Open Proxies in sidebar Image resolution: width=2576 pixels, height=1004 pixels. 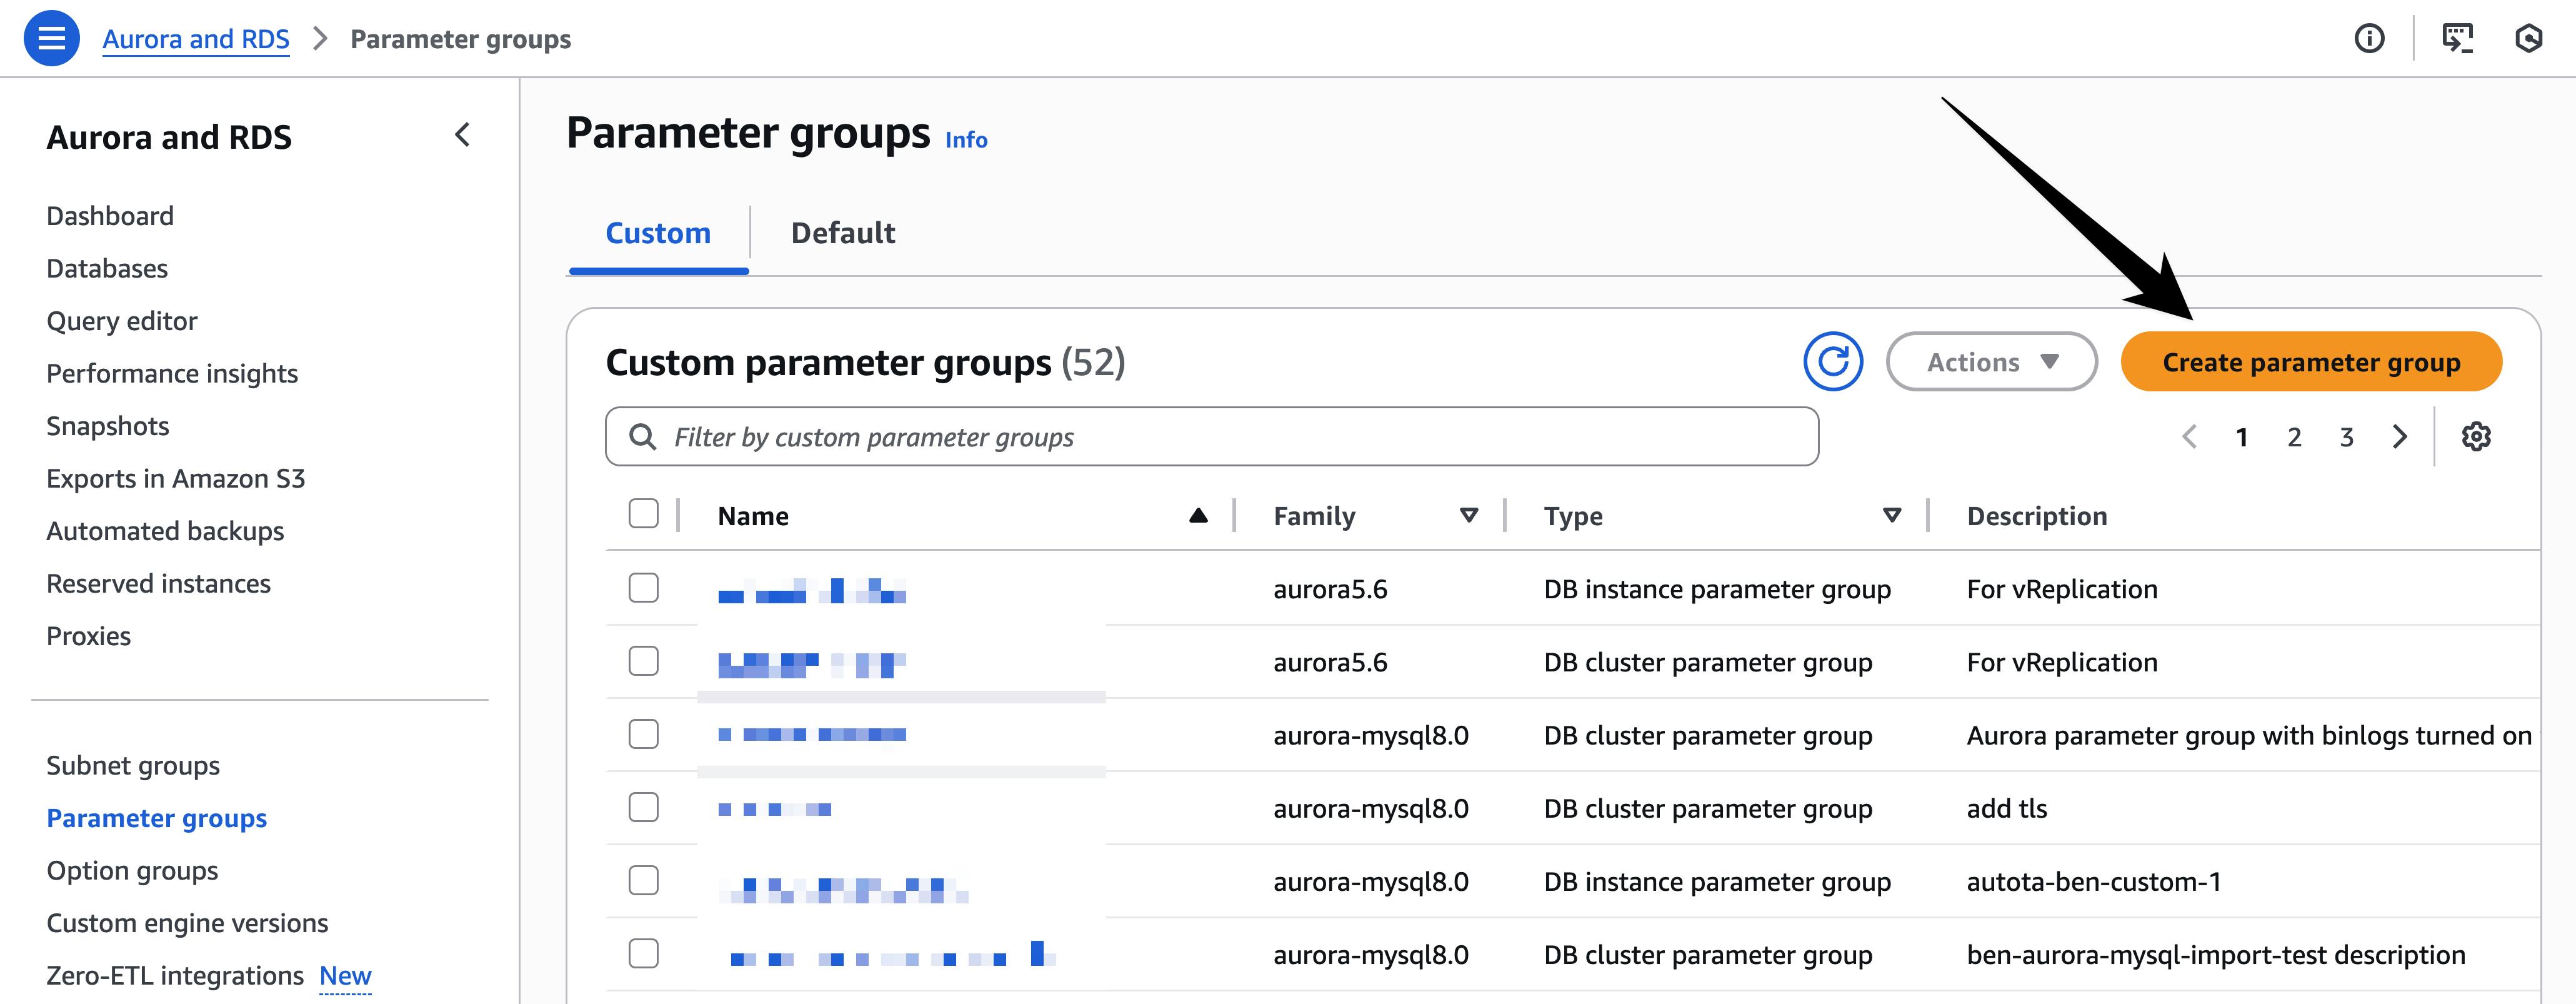point(88,636)
